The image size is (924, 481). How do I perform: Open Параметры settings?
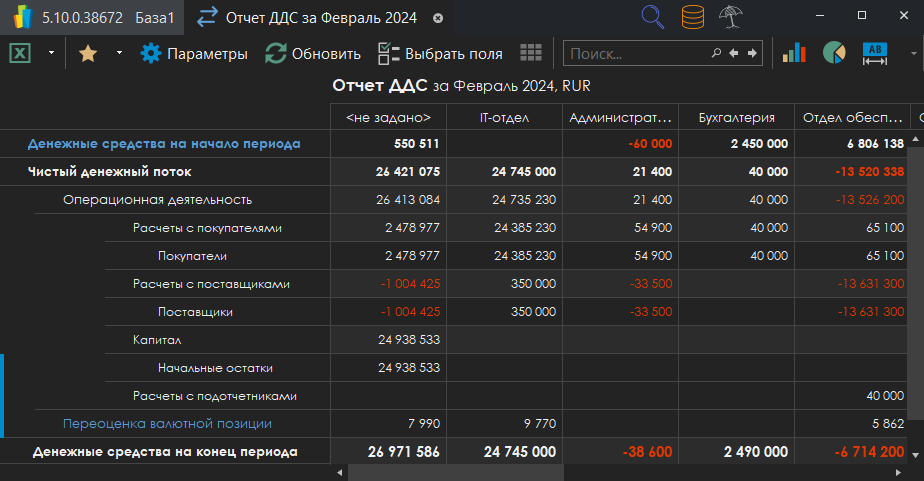(194, 54)
